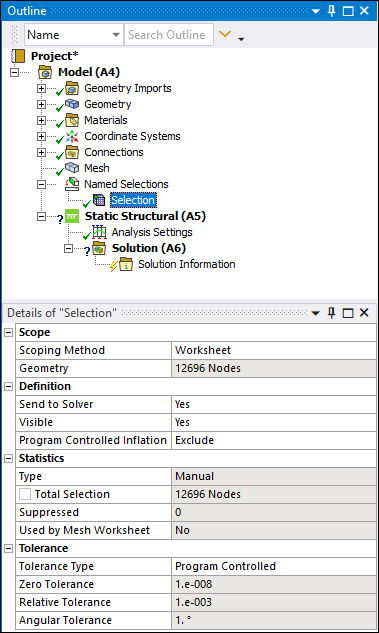
Task: Select the Solution (A6) tree item
Action: click(x=149, y=248)
